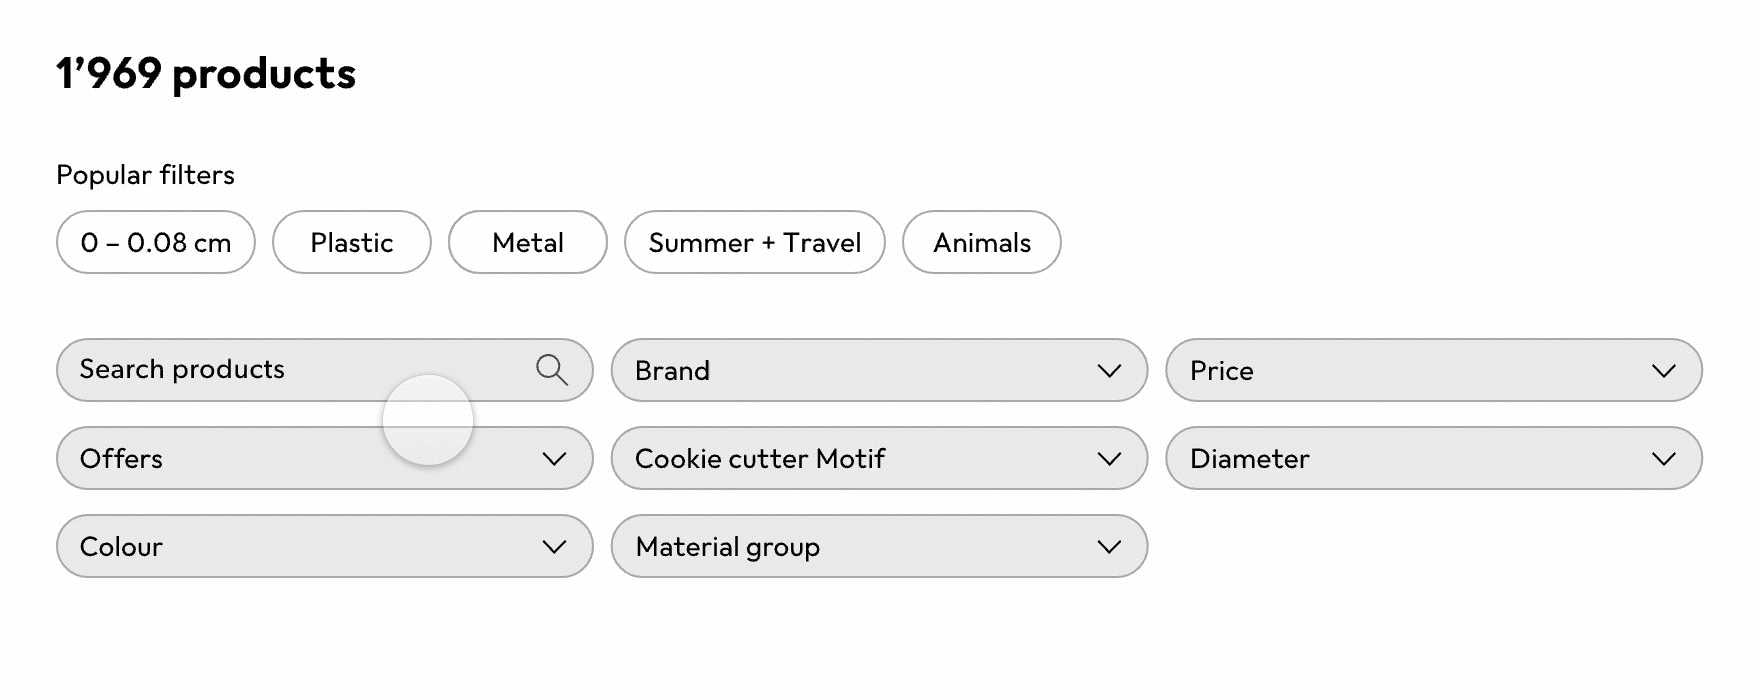
Task: Click the Material group chevron arrow
Action: (1109, 547)
